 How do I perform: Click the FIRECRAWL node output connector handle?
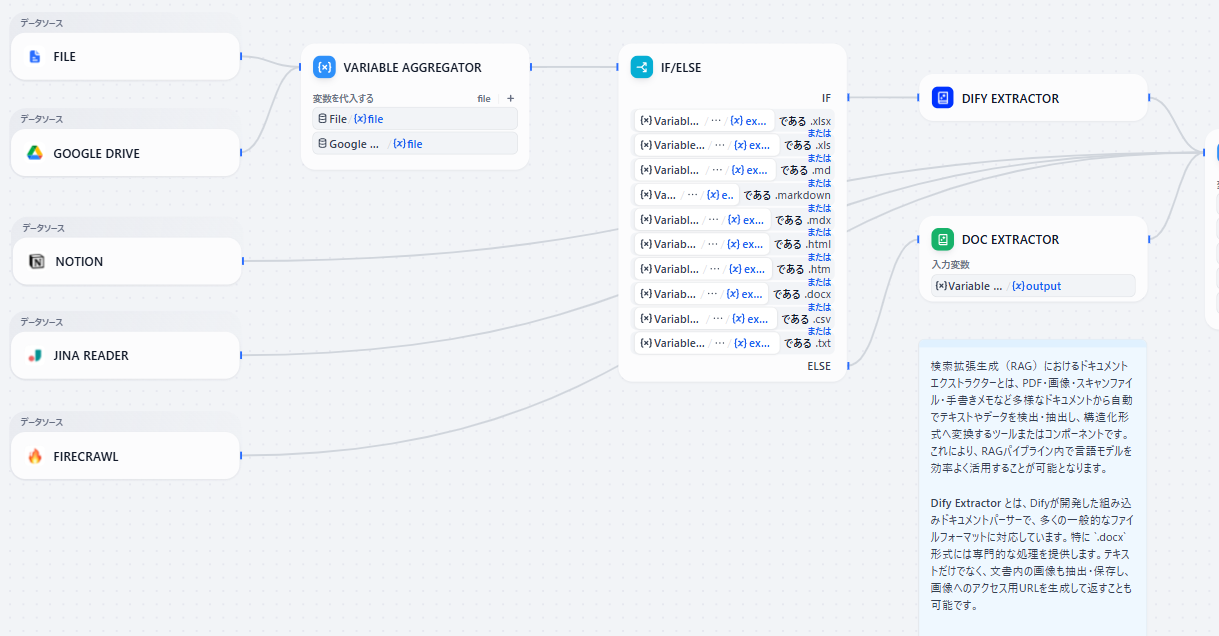coord(241,456)
